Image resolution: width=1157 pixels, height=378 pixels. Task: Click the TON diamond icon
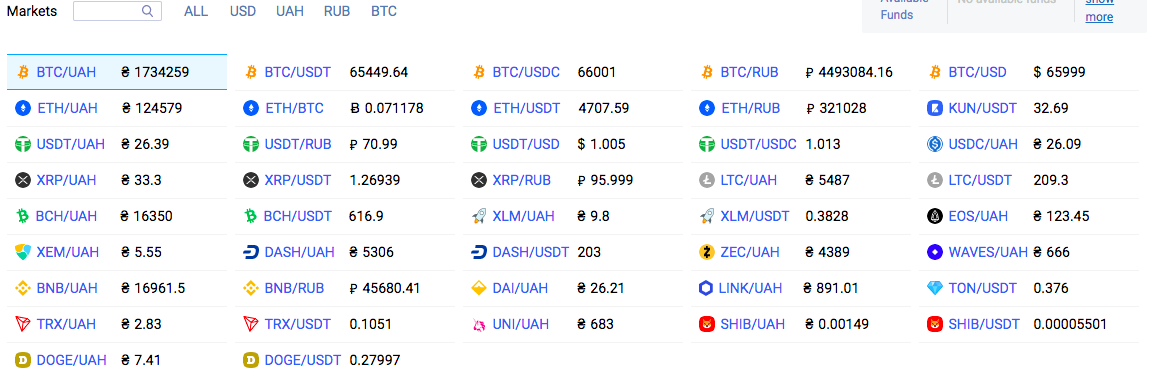[x=935, y=288]
